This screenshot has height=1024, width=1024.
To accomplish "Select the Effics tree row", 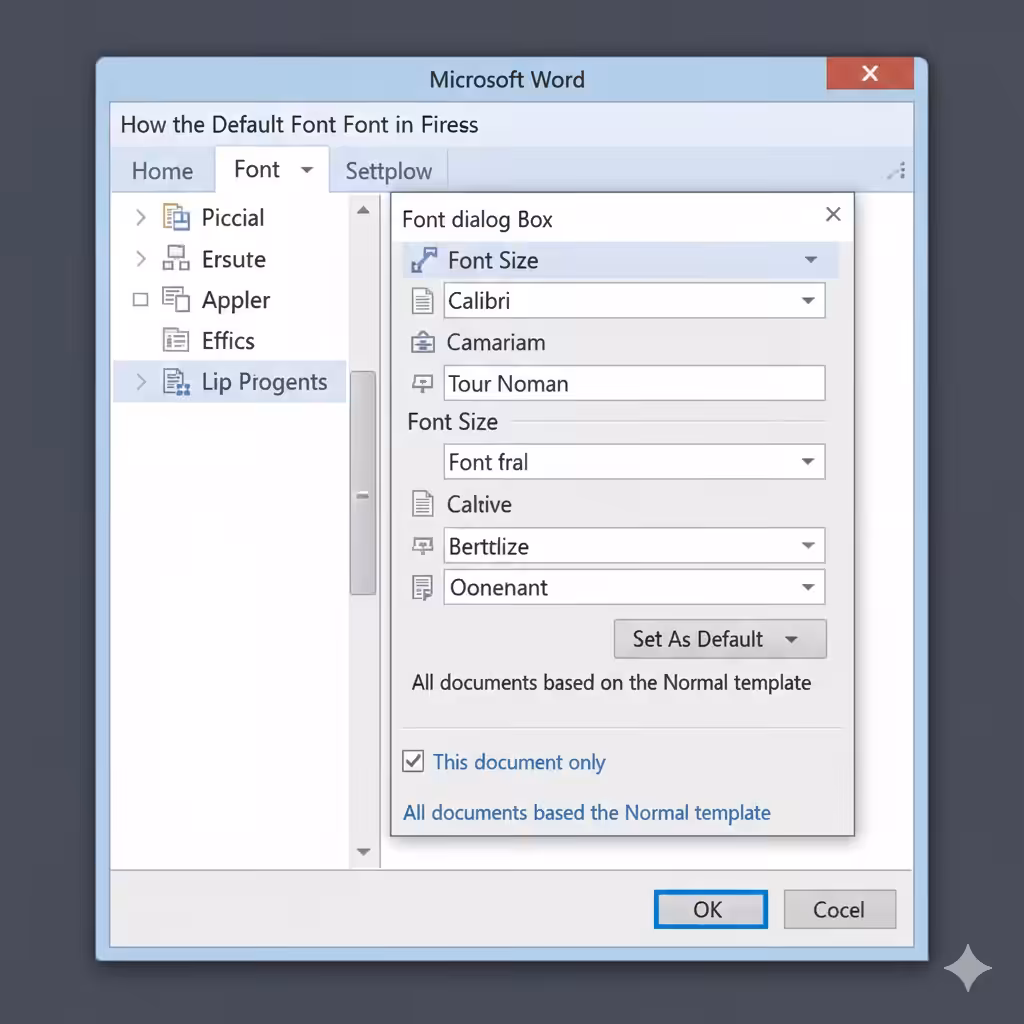I will 229,340.
